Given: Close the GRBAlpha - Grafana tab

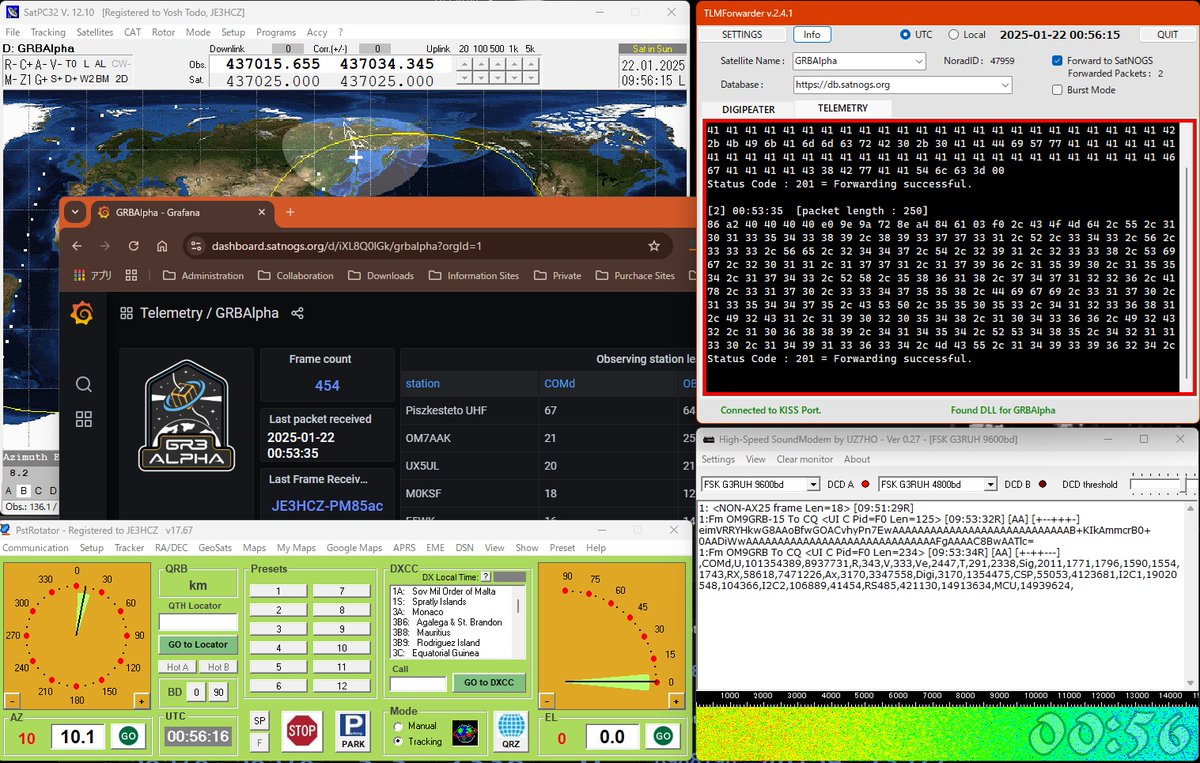Looking at the screenshot, I should pos(262,212).
